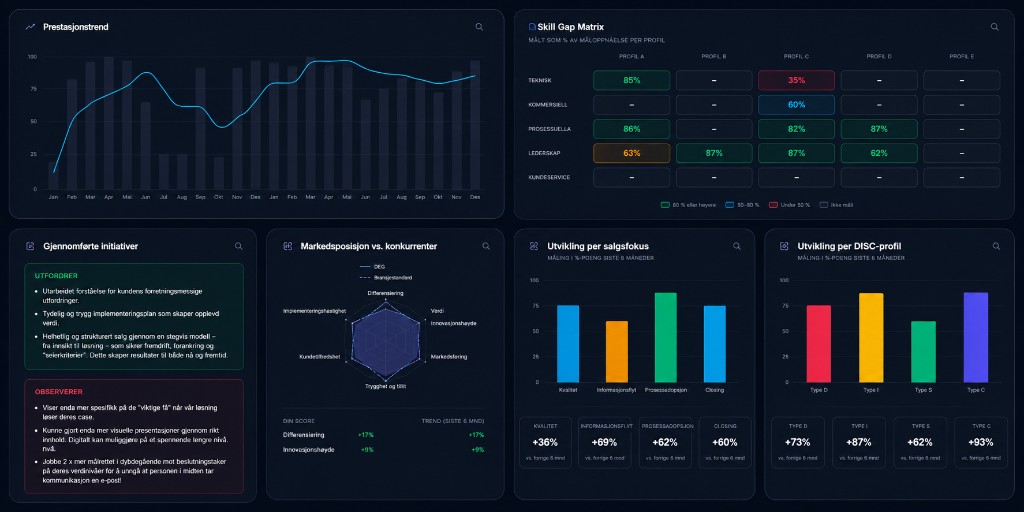
Task: Select the Kommersiell Profil C cell showing 60%
Action: (796, 104)
